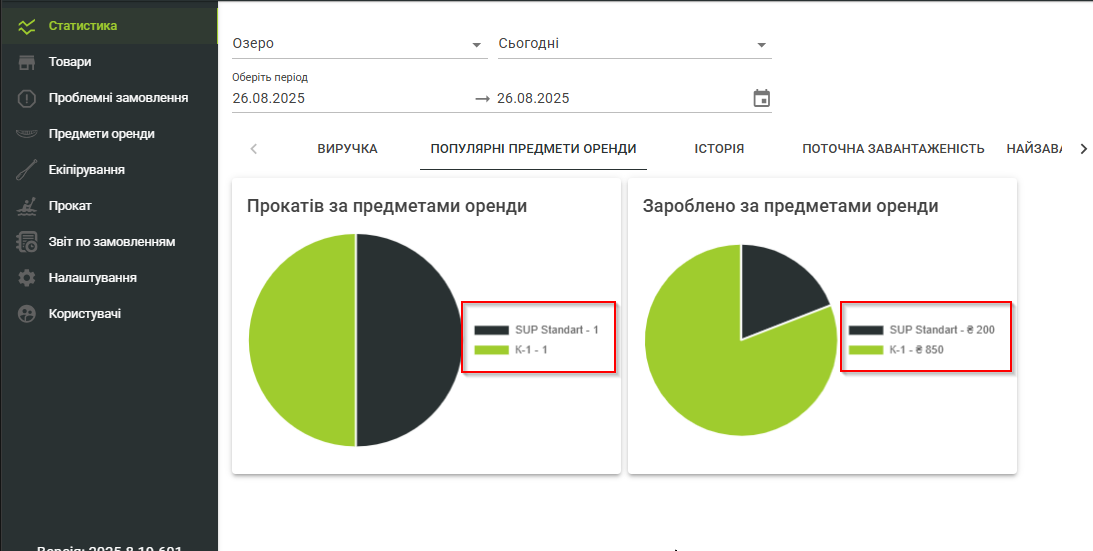The height and width of the screenshot is (551, 1093).
Task: Click the dark half of rentals pie chart
Action: point(409,340)
